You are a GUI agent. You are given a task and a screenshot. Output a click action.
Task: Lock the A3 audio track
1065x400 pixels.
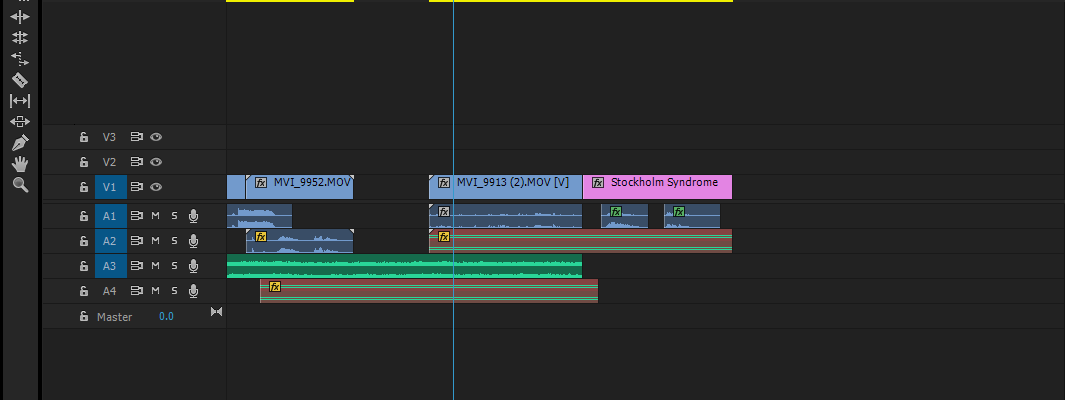pyautogui.click(x=84, y=266)
